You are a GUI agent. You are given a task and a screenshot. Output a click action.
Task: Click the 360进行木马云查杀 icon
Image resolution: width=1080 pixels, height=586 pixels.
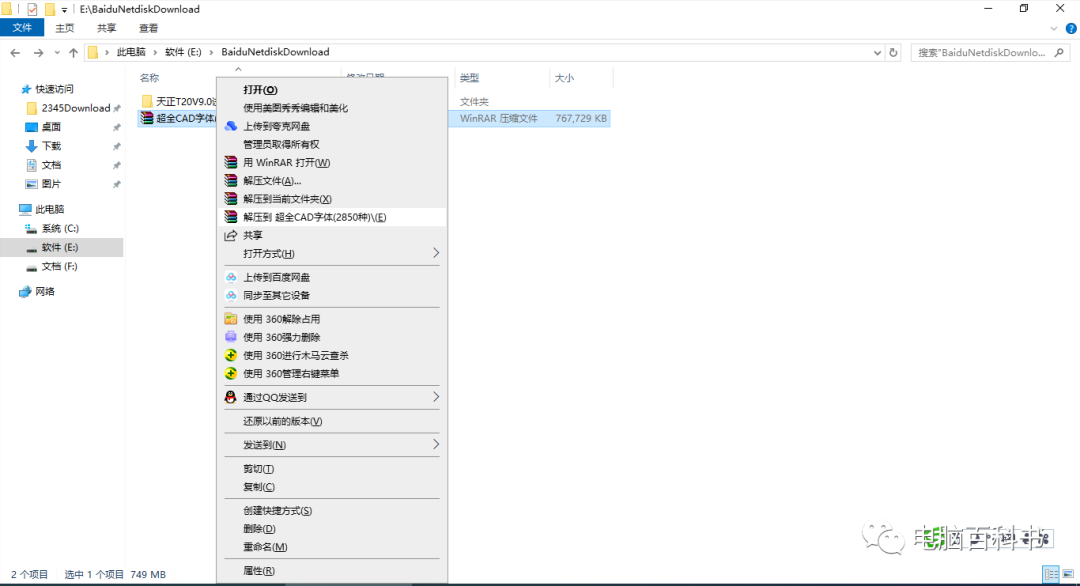231,355
